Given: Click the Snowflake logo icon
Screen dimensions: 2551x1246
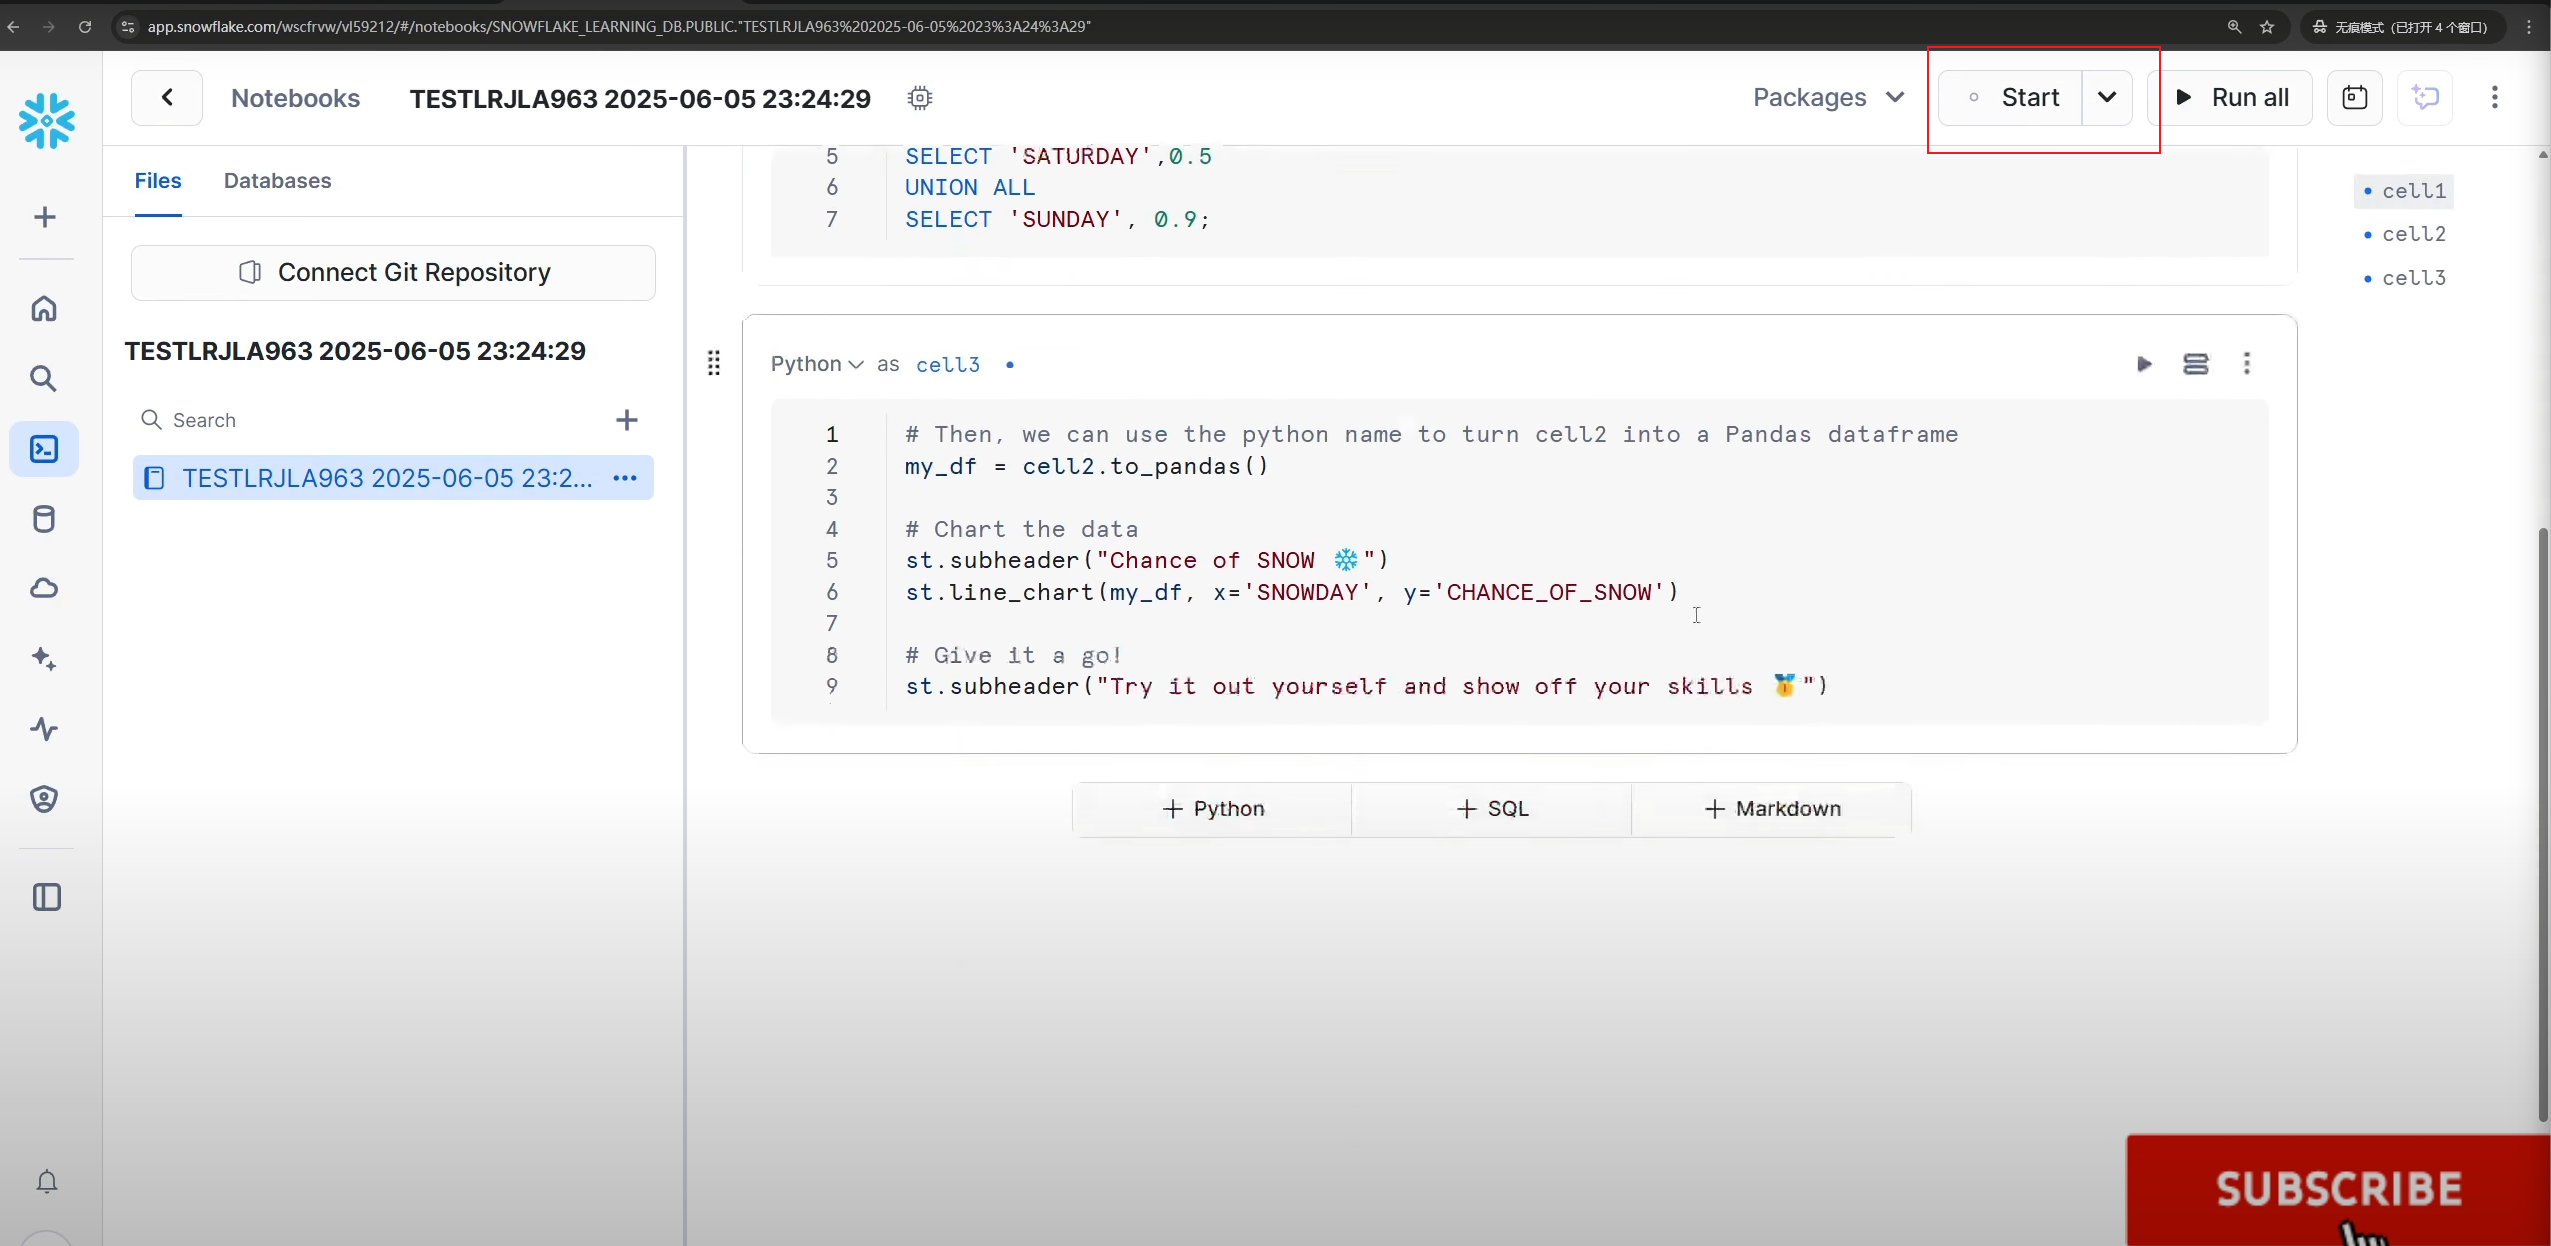Looking at the screenshot, I should click(x=46, y=121).
